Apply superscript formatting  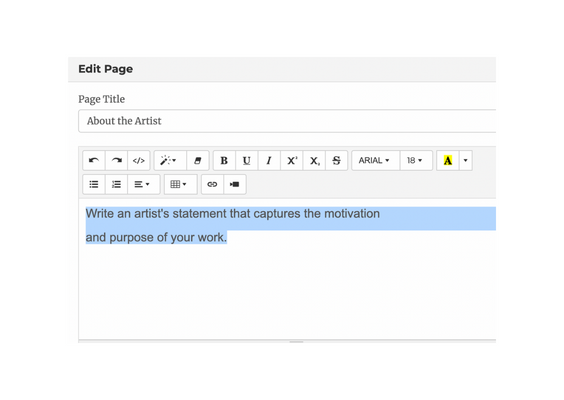click(x=292, y=160)
